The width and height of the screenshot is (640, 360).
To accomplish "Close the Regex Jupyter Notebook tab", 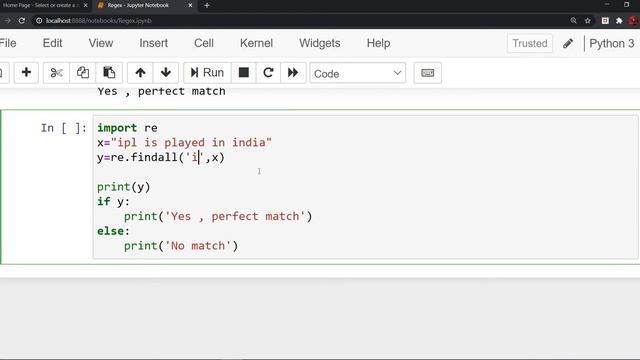I will coord(190,5).
